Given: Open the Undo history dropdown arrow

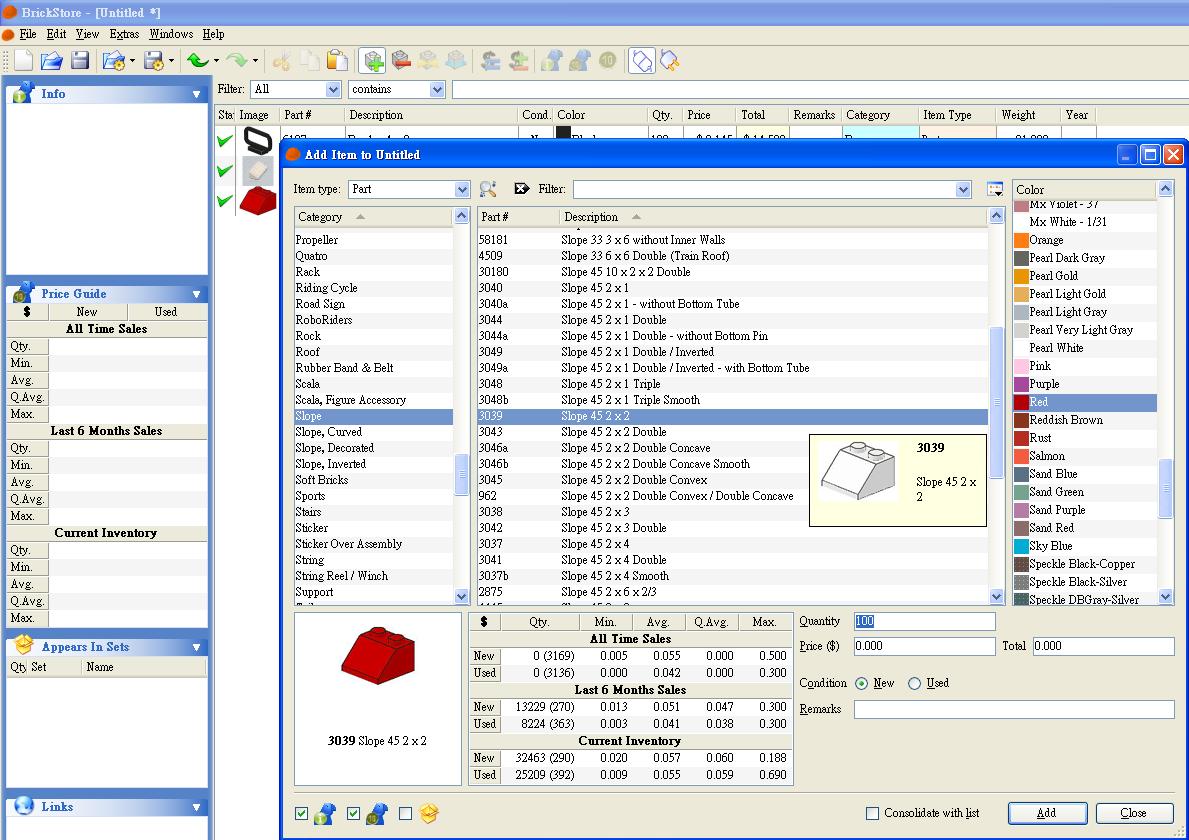Looking at the screenshot, I should click(x=216, y=61).
